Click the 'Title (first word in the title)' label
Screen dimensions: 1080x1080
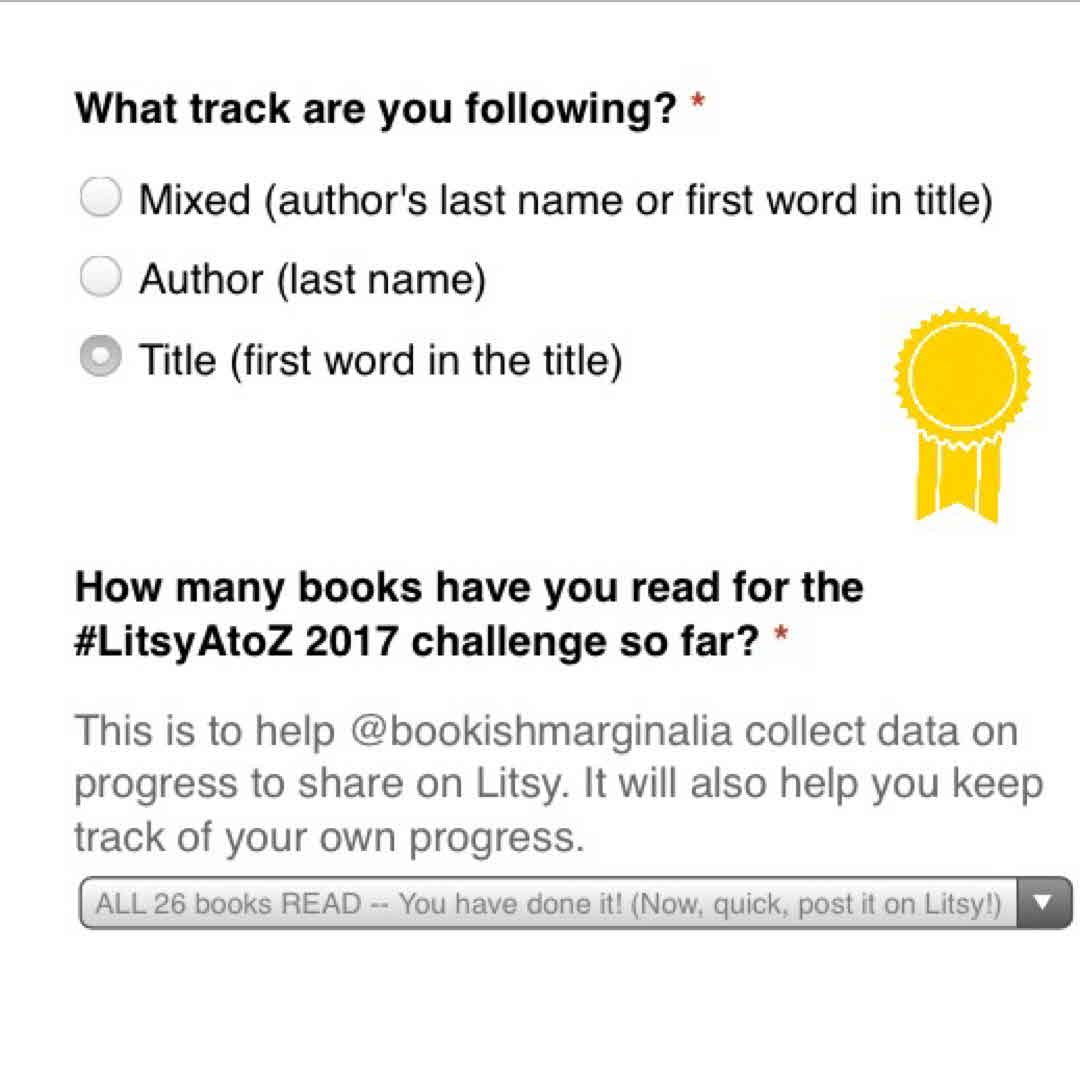[380, 360]
